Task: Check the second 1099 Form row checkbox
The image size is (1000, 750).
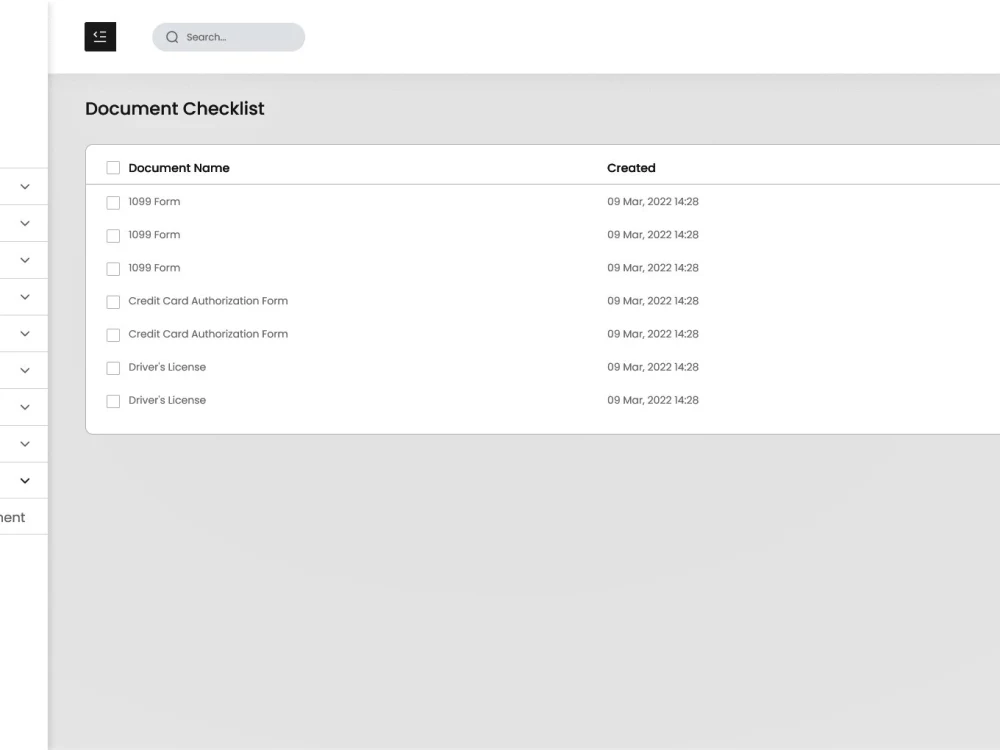Action: coord(113,236)
